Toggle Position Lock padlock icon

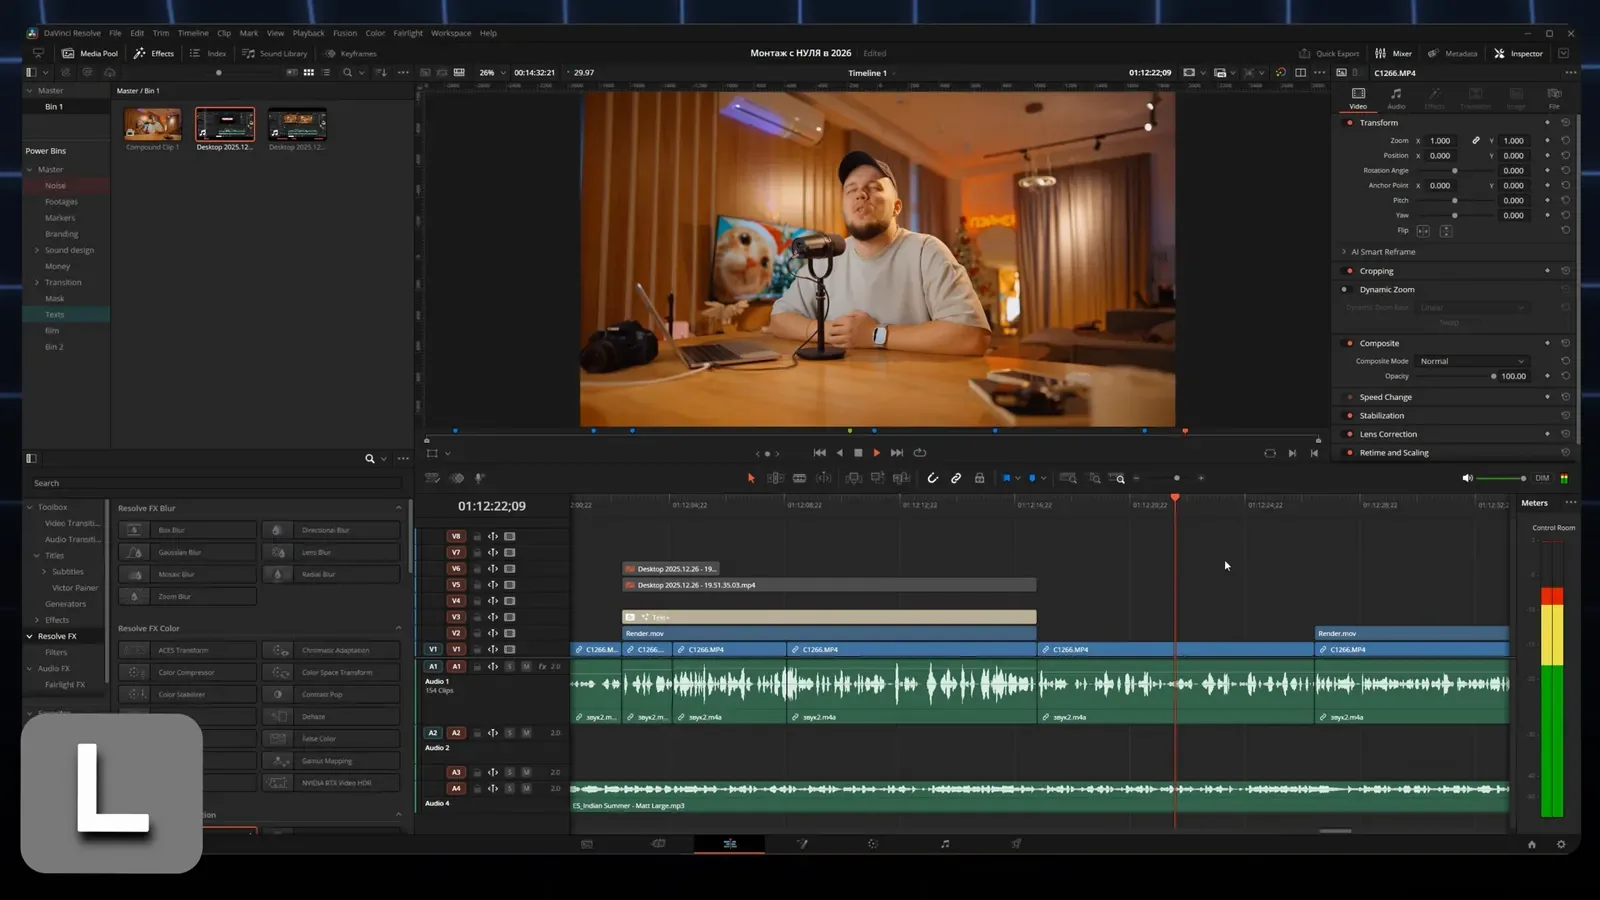[x=980, y=478]
